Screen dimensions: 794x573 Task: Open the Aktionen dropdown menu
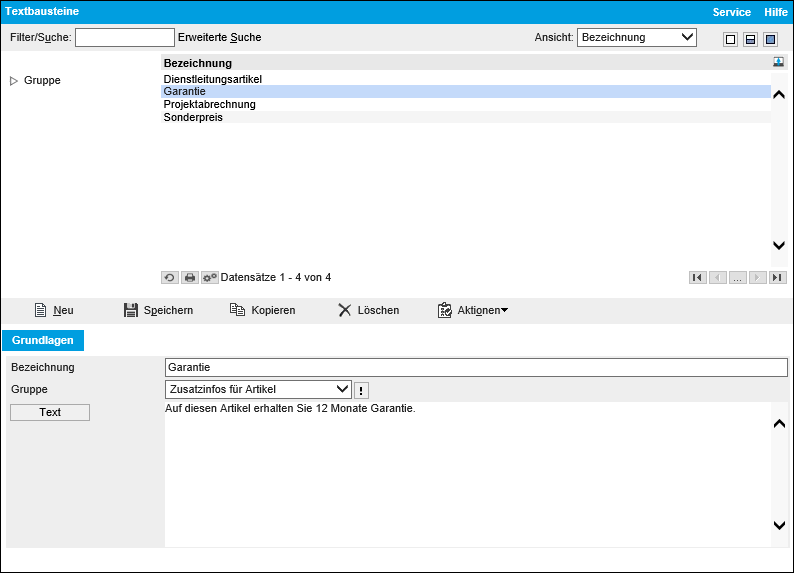click(473, 311)
